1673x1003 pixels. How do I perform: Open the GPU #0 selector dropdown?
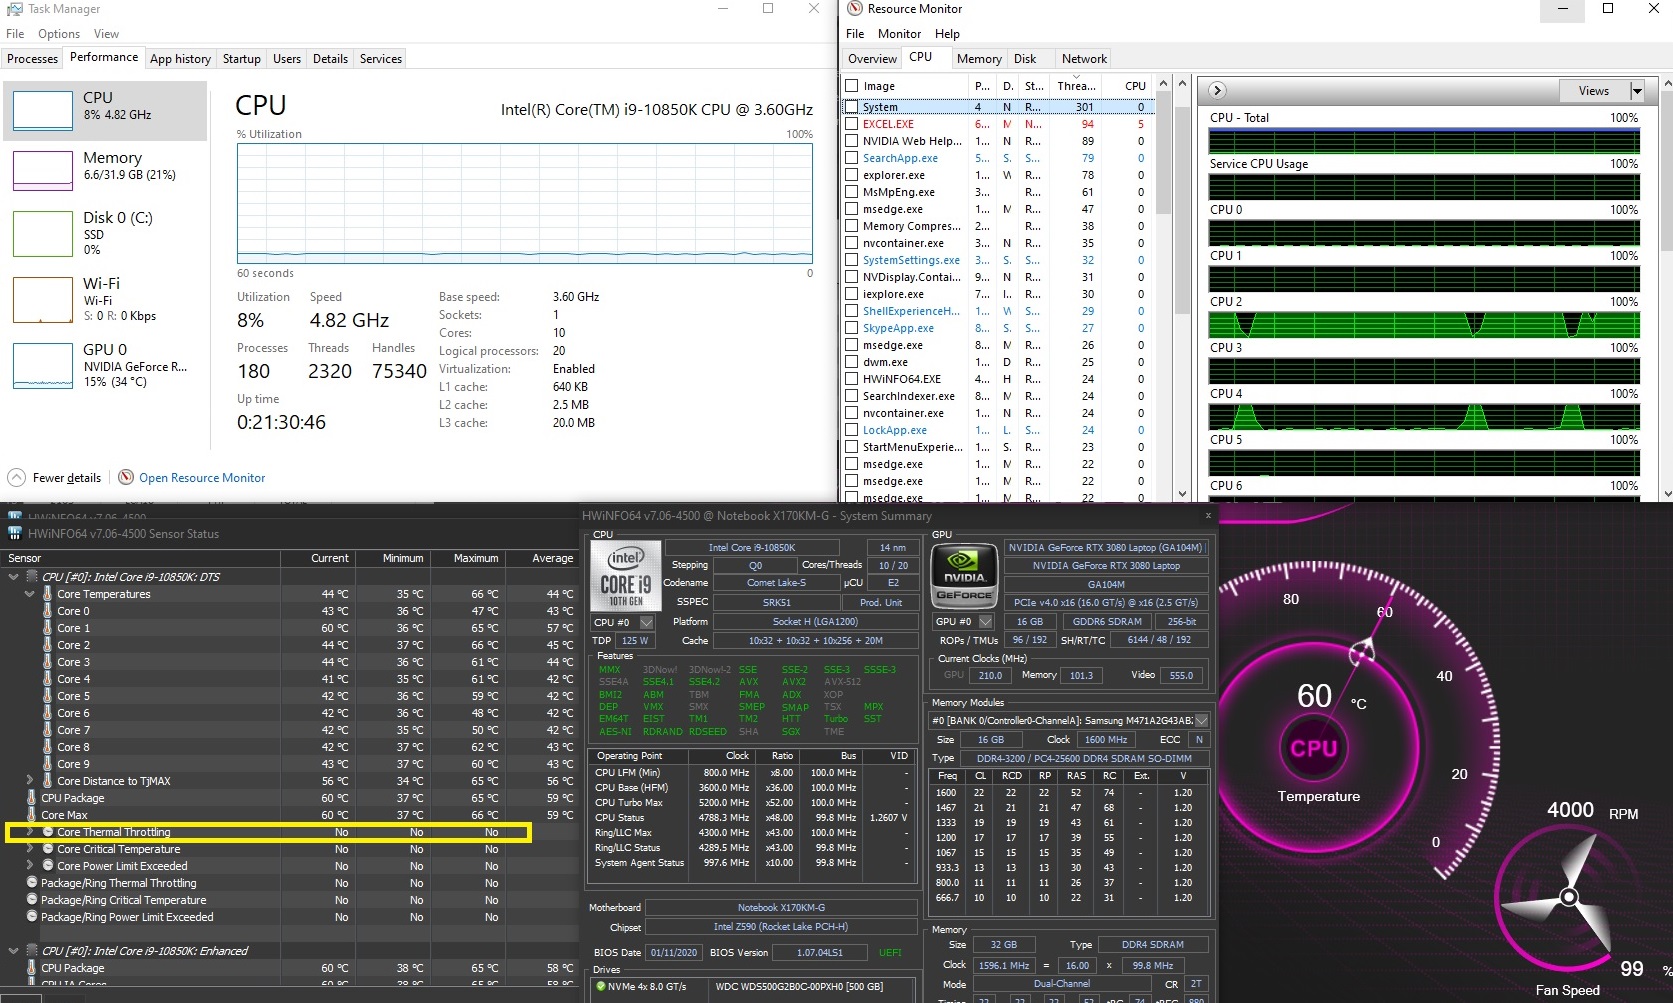[x=985, y=622]
